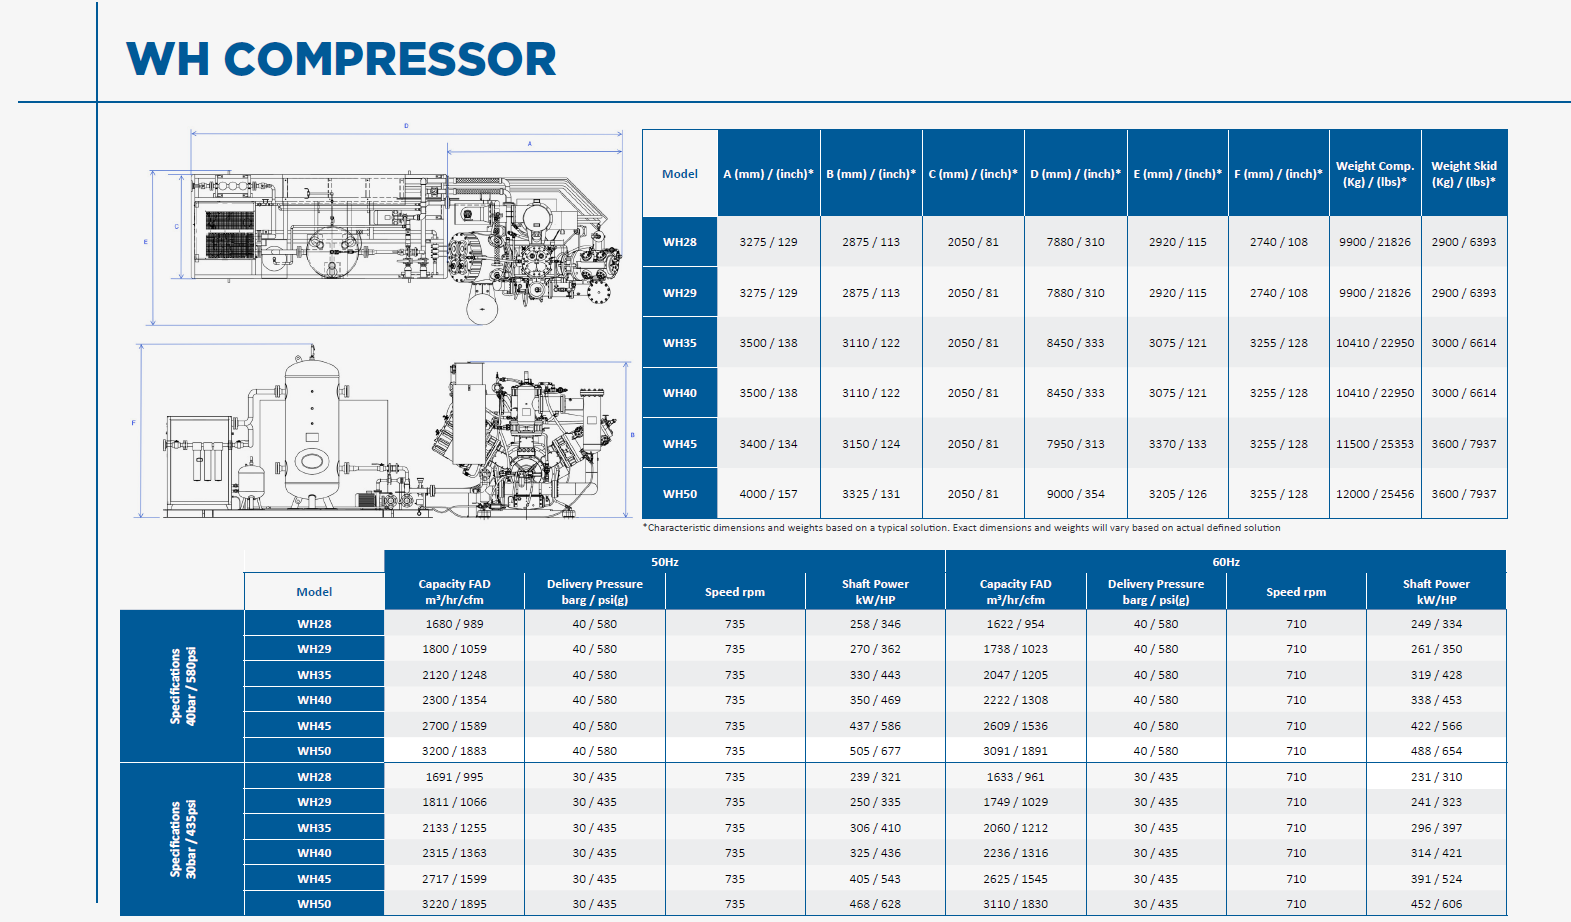
Task: Click the A (mm) / (inch) column header
Action: [x=768, y=174]
